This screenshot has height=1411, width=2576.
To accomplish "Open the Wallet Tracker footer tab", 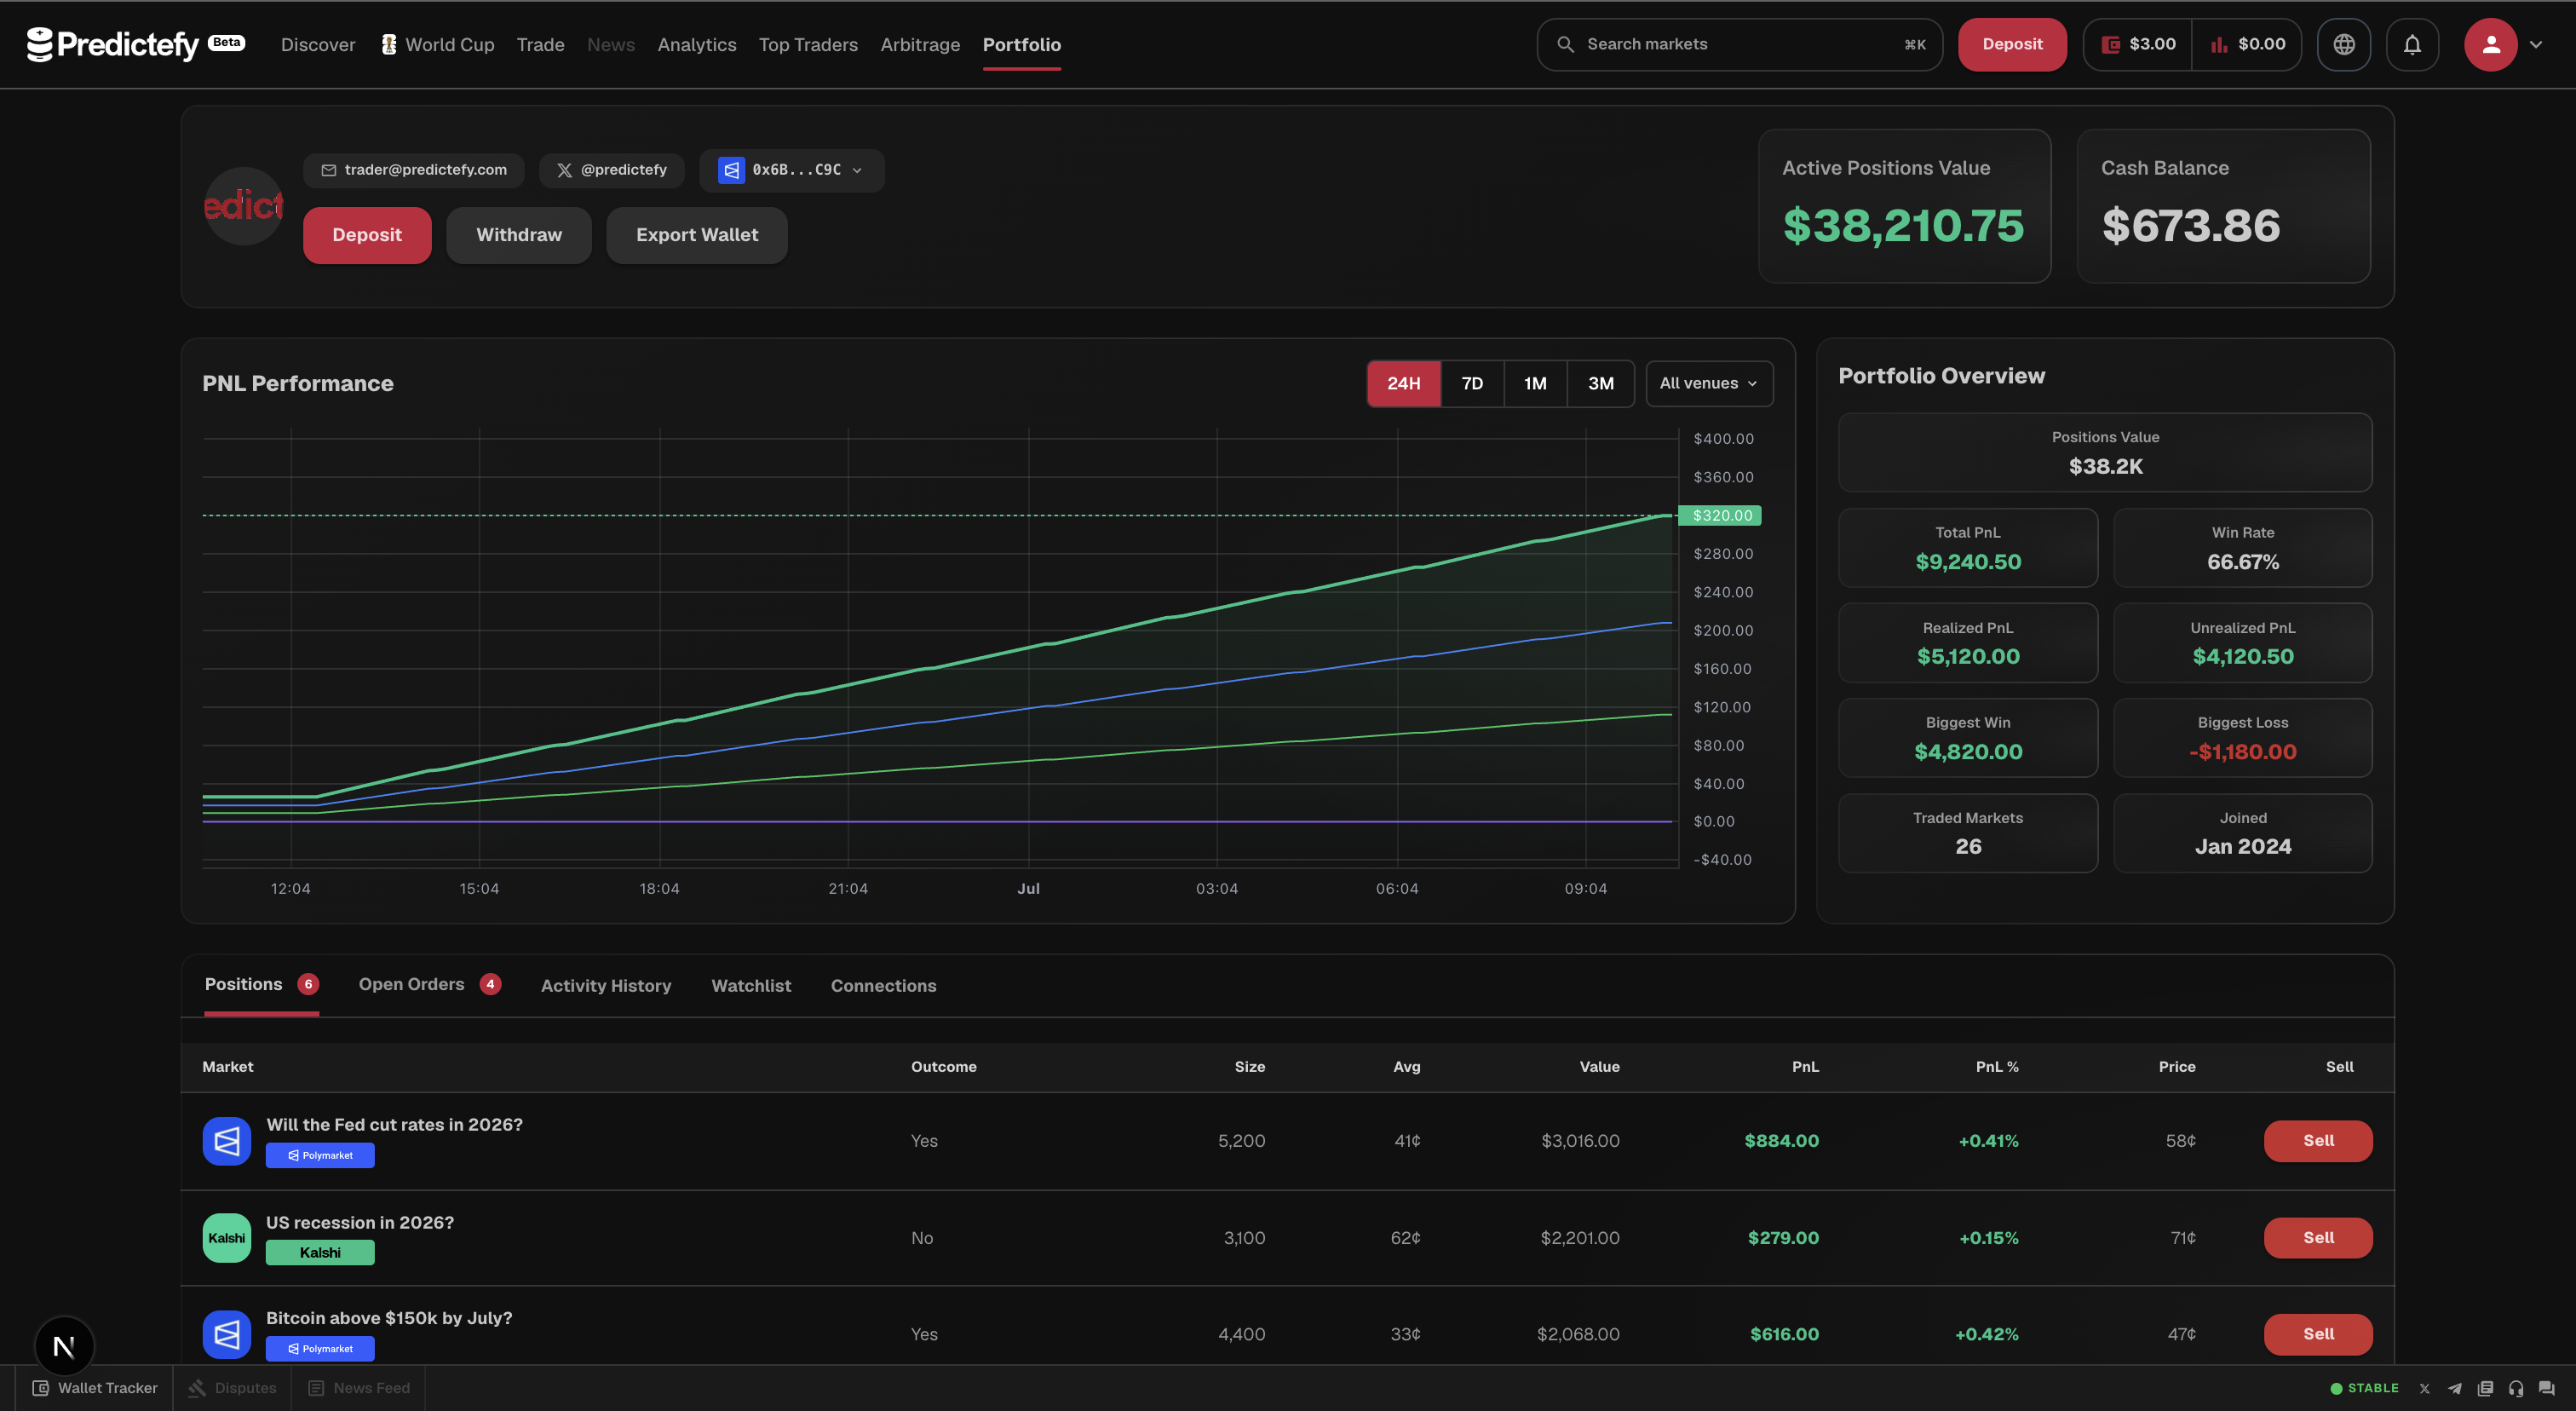I will pos(95,1388).
